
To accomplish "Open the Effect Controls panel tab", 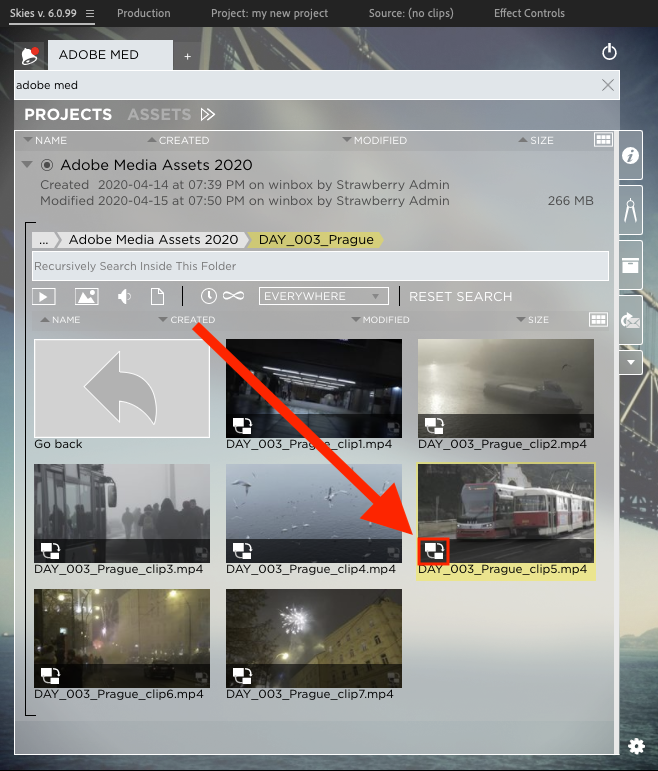I will tap(529, 14).
